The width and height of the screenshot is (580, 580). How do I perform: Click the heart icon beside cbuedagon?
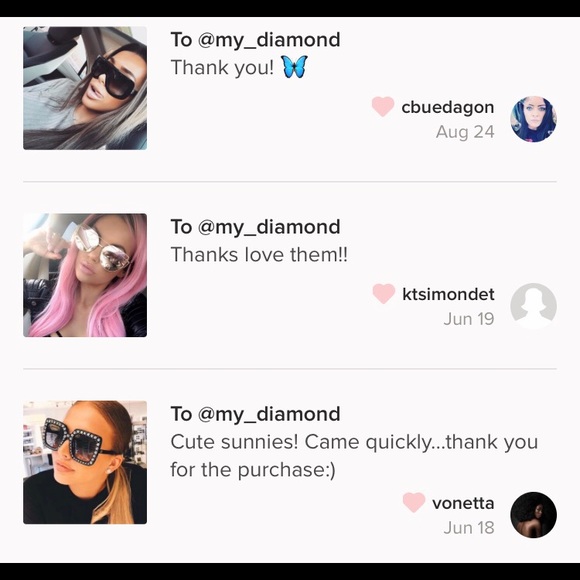point(383,106)
